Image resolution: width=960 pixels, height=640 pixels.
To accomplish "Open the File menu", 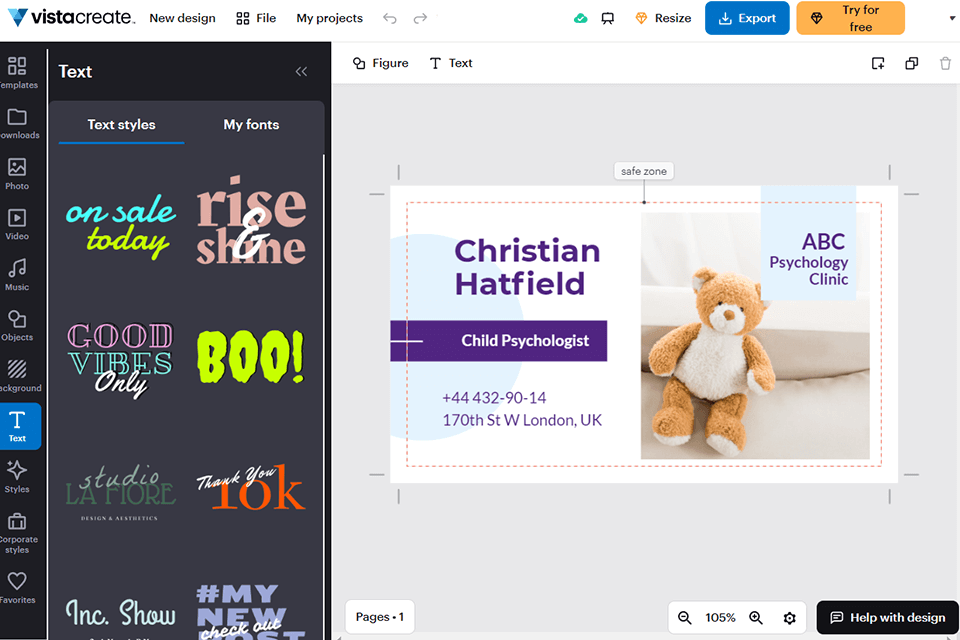I will coord(256,18).
